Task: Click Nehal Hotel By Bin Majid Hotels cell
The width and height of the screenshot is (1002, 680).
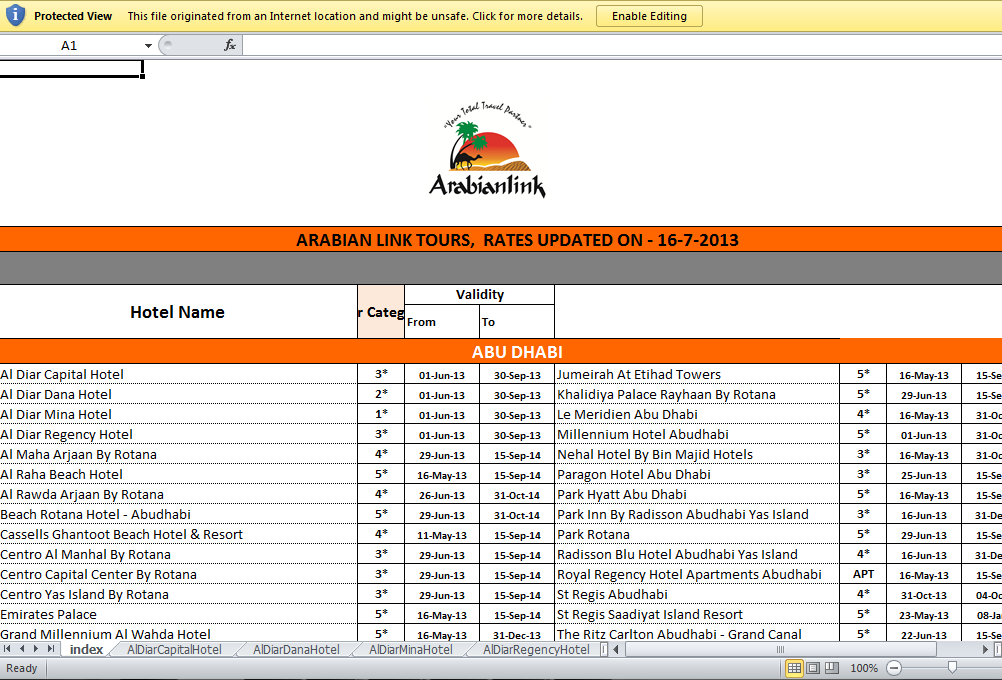Action: 697,454
